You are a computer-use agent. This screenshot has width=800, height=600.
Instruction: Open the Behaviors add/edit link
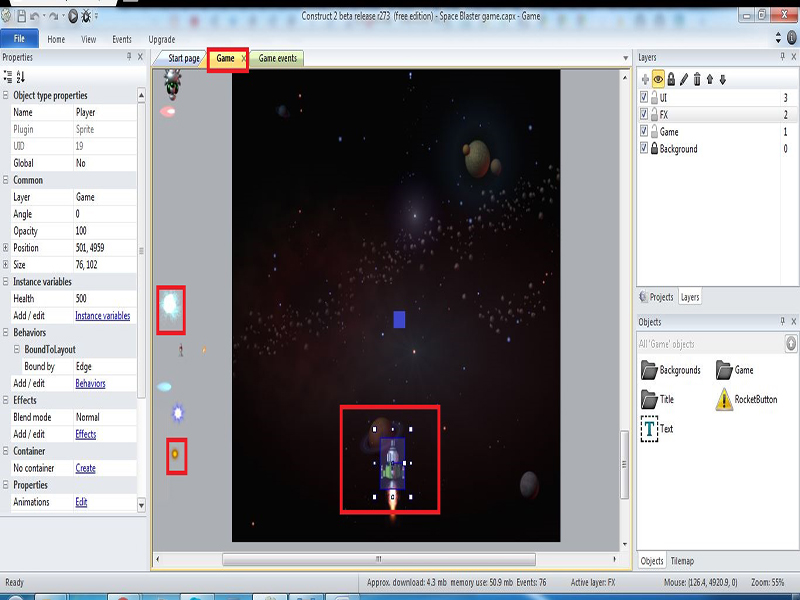(x=90, y=383)
